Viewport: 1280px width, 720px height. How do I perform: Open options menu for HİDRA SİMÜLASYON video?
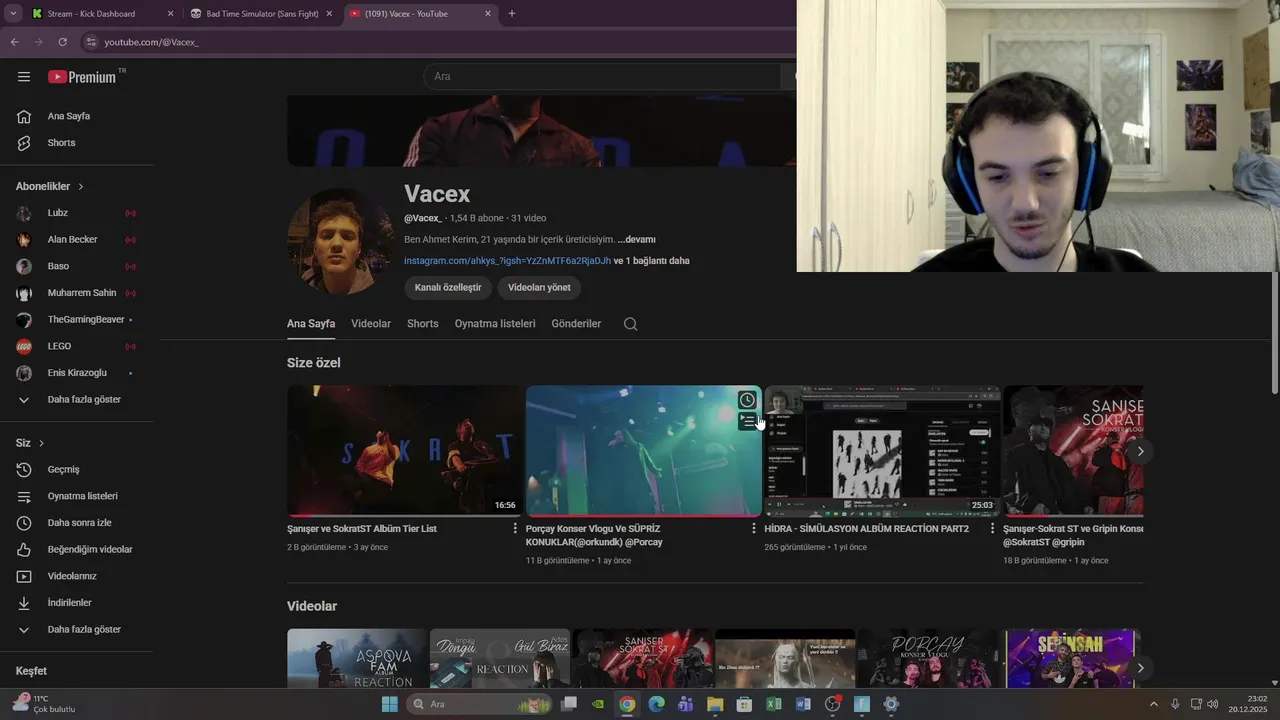point(993,528)
